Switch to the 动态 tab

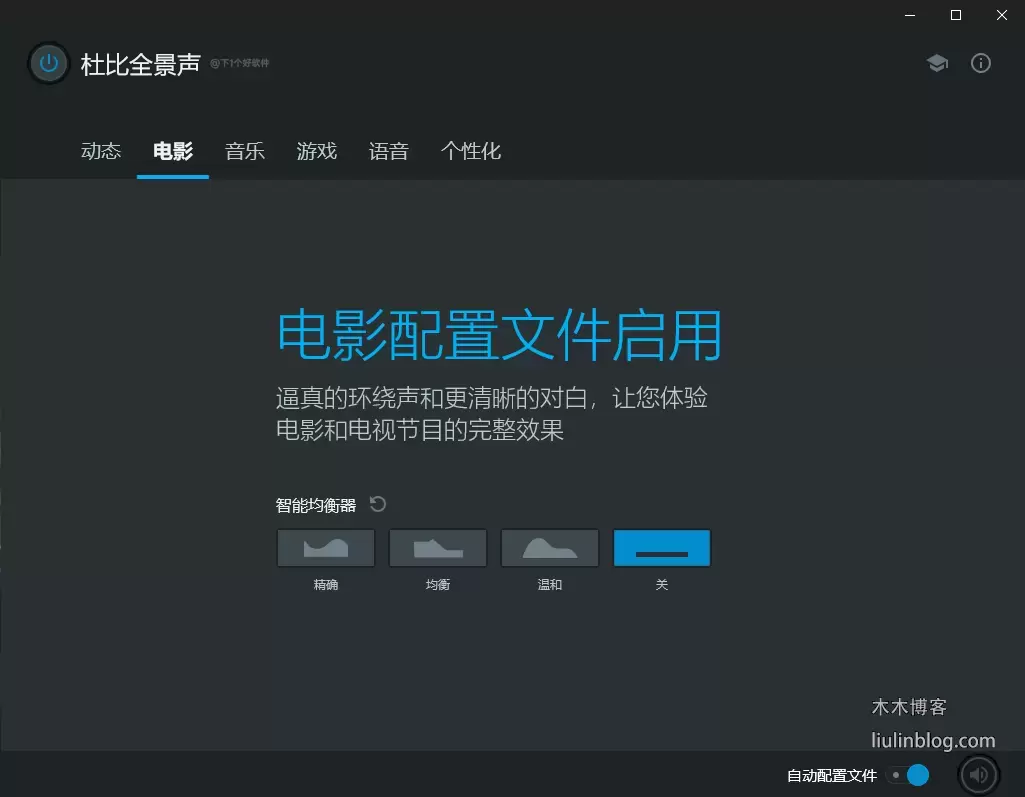tap(101, 152)
